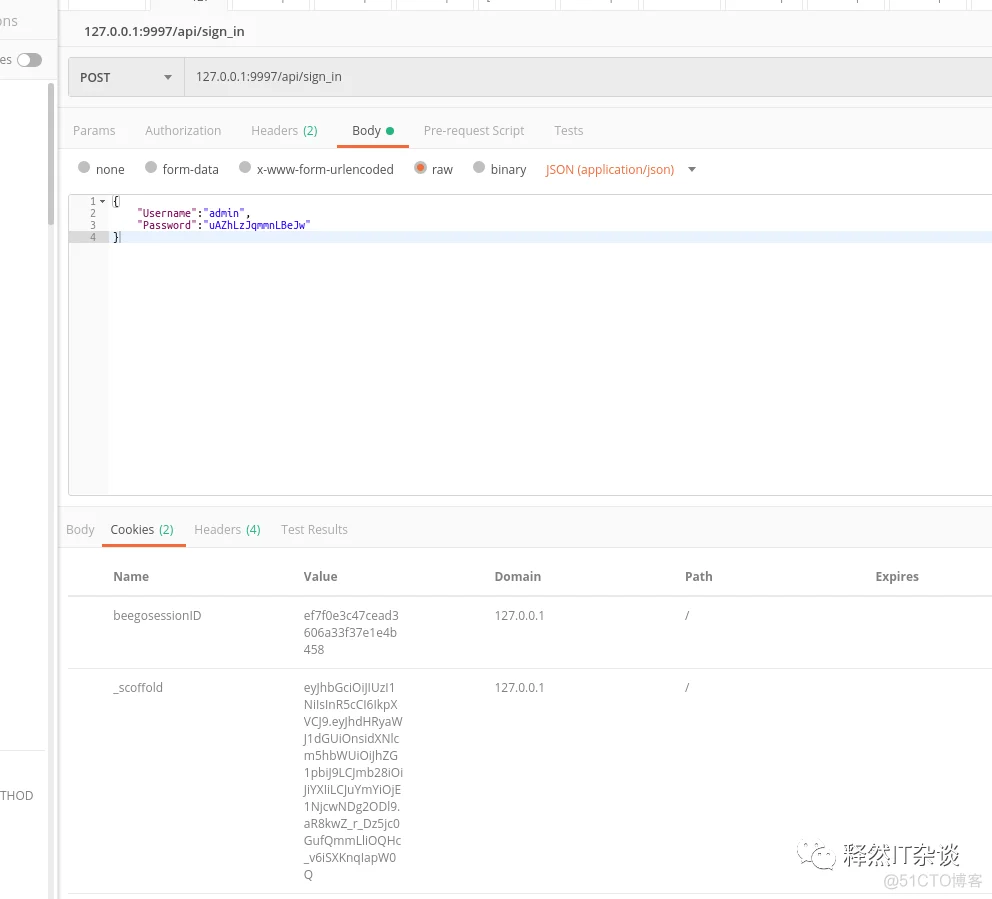
Task: Click the Expires column header
Action: pos(896,576)
